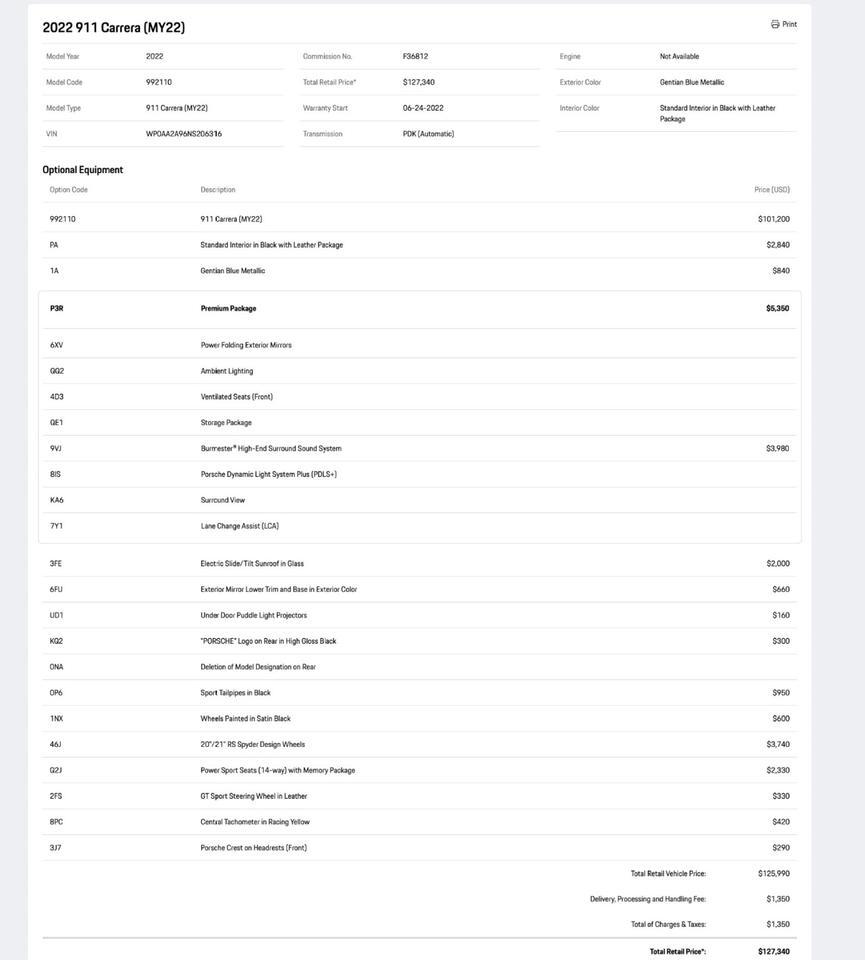Select the PDK (Automatic) transmission value

428,134
